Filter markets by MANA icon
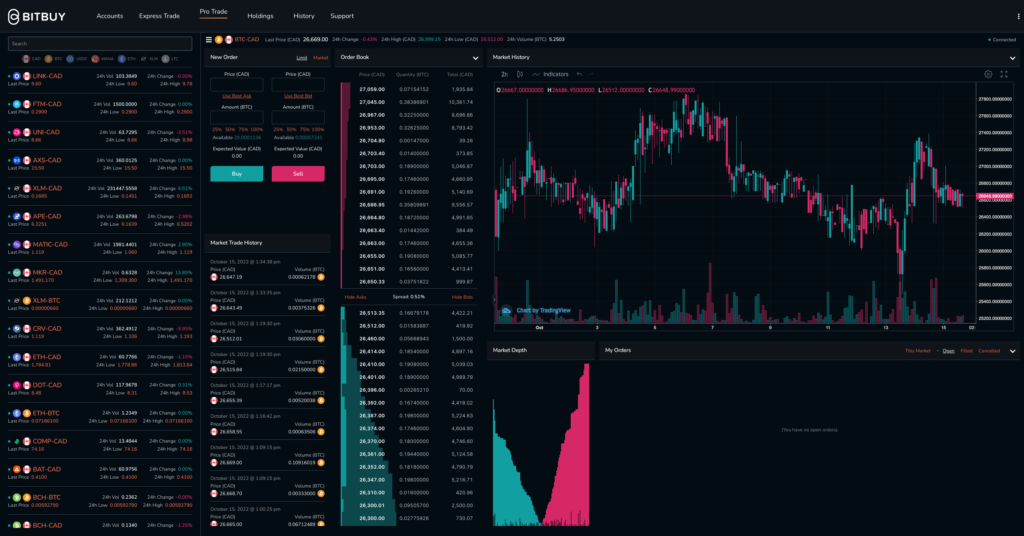The image size is (1024, 536). pos(95,59)
